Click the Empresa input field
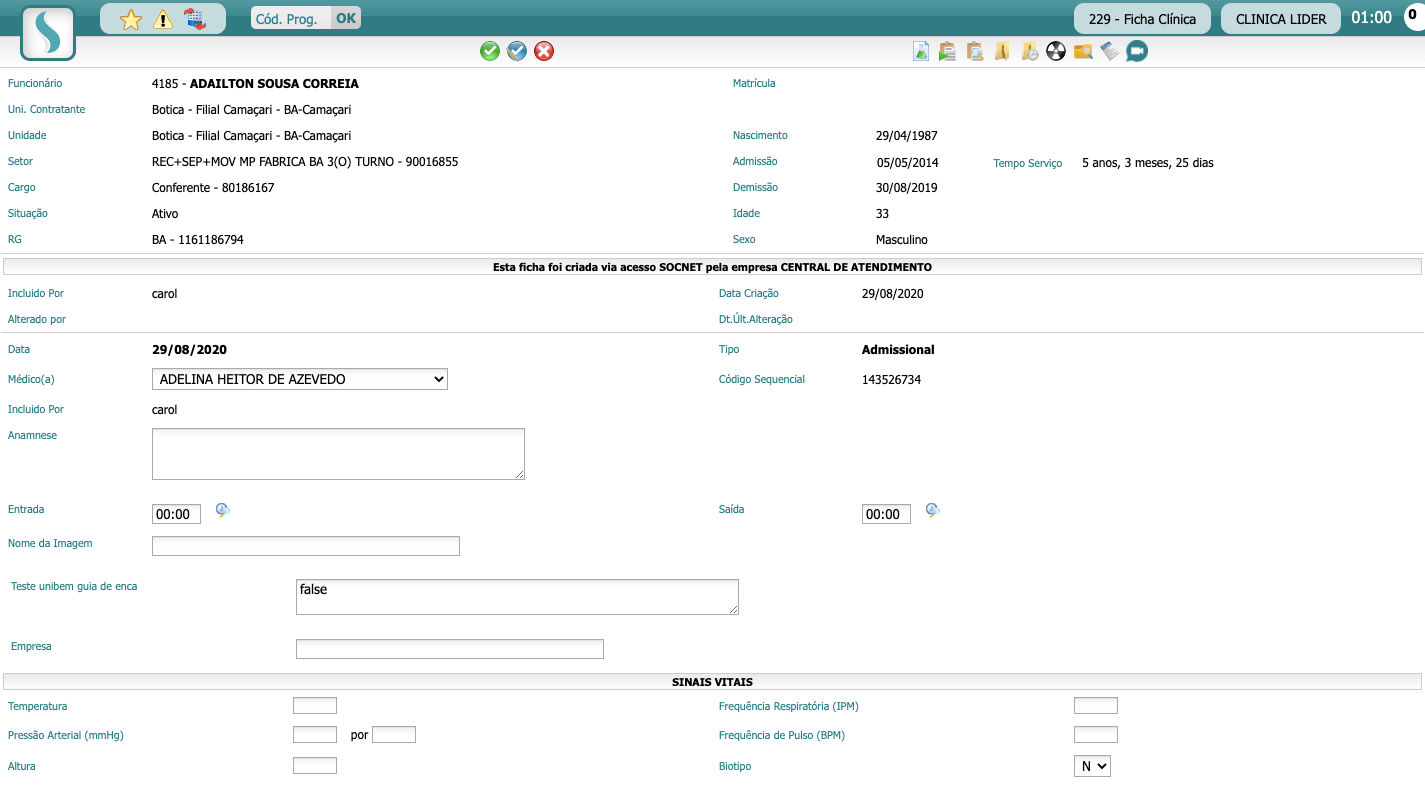The image size is (1425, 789). [450, 649]
